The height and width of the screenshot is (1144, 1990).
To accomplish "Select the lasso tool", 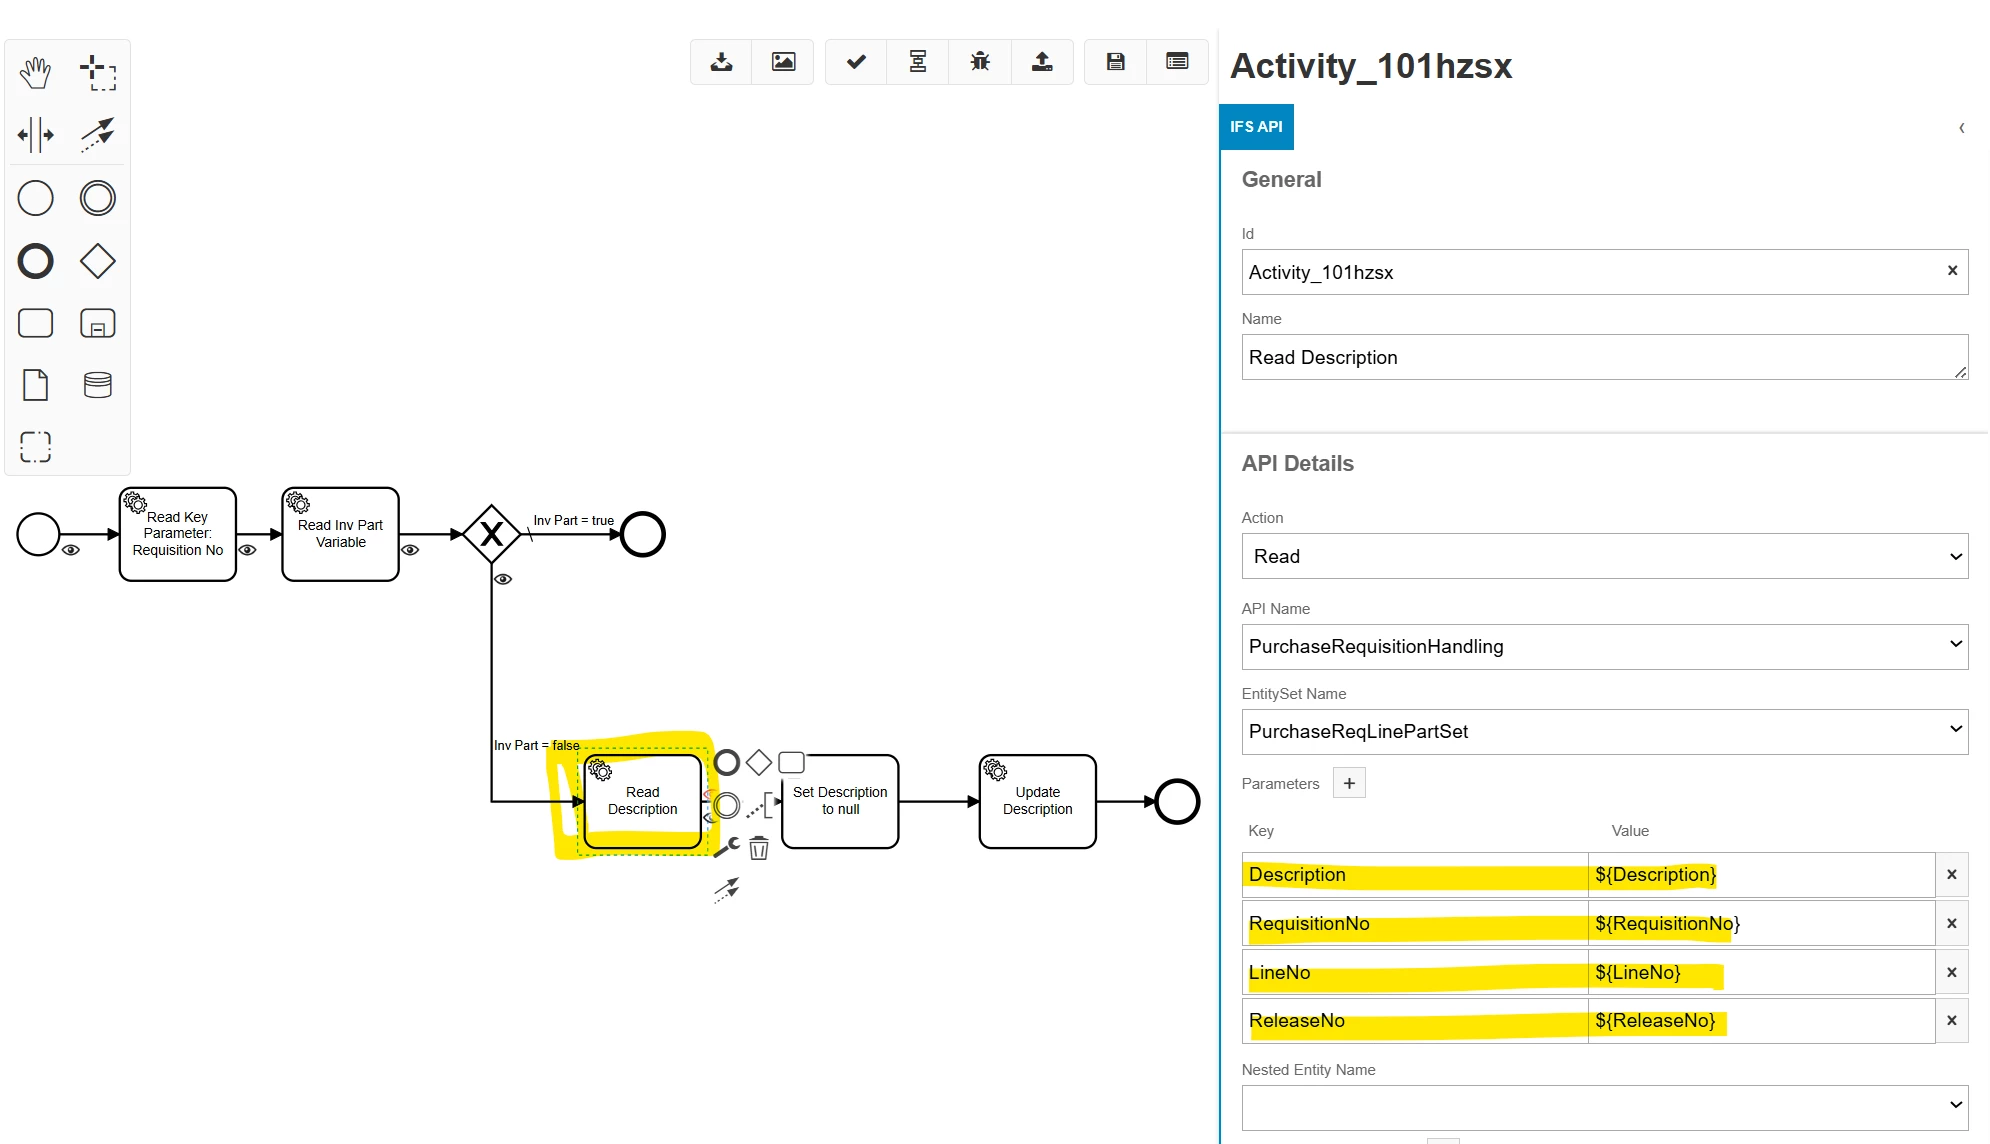I will [98, 73].
